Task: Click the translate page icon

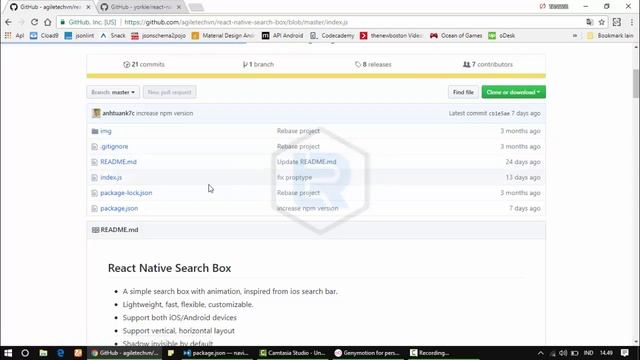Action: (589, 22)
